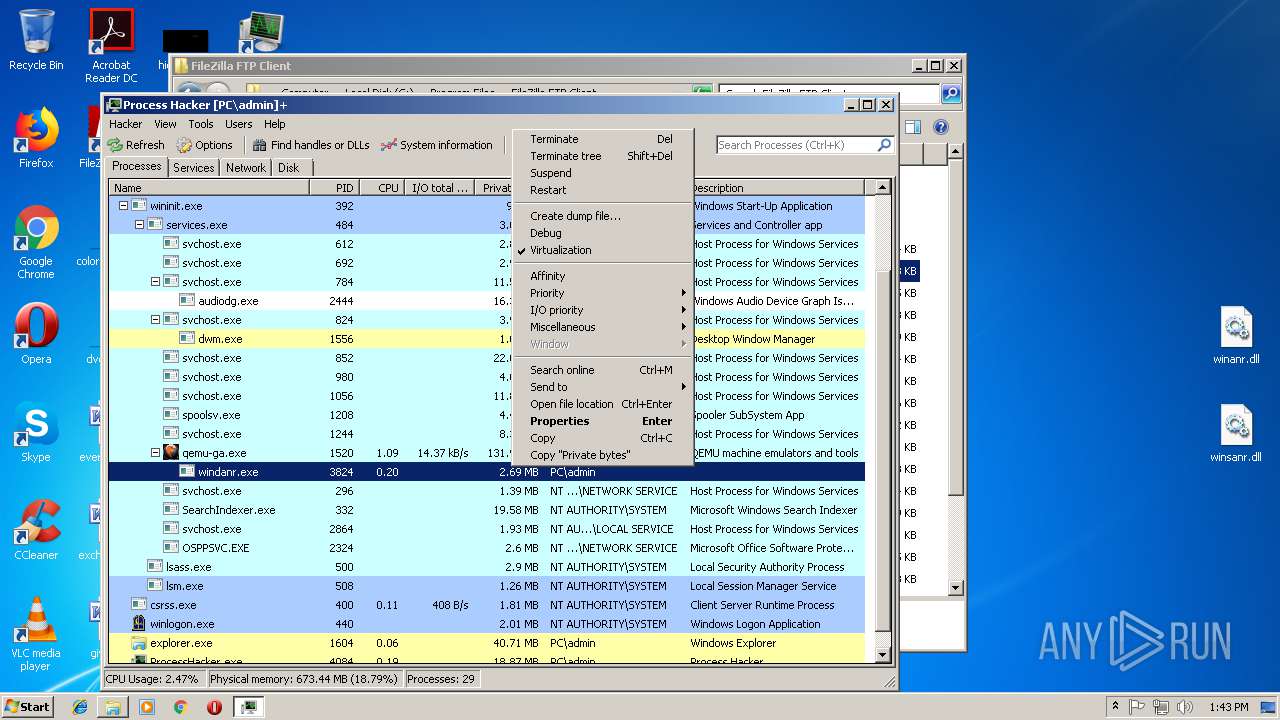Image resolution: width=1280 pixels, height=720 pixels.
Task: Choose Terminate tree menu entry
Action: coord(602,156)
